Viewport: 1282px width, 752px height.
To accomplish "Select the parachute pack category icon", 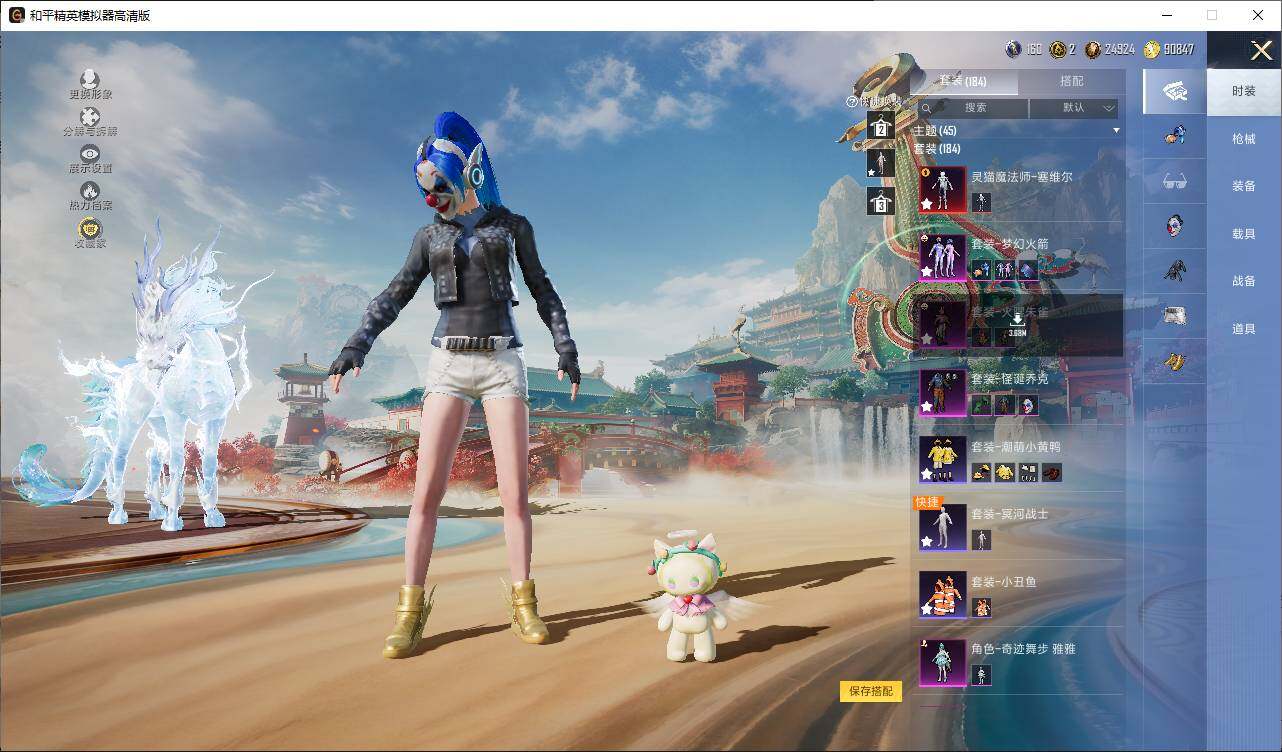I will click(x=1175, y=316).
